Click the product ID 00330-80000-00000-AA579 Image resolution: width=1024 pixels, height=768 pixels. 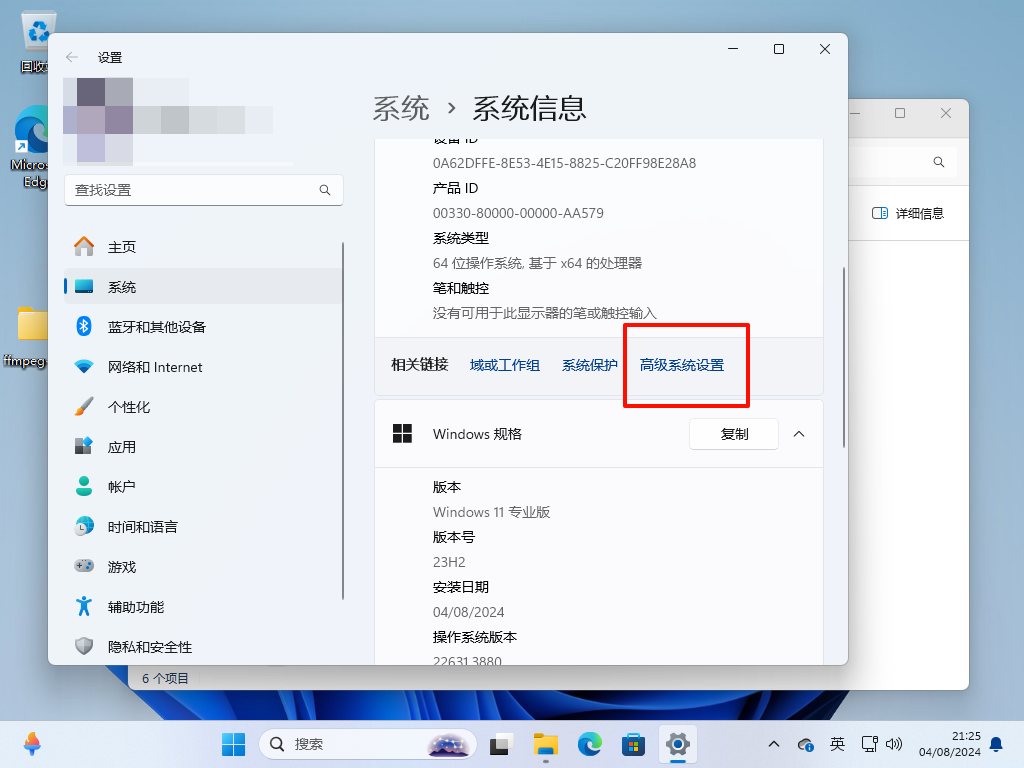(x=518, y=213)
